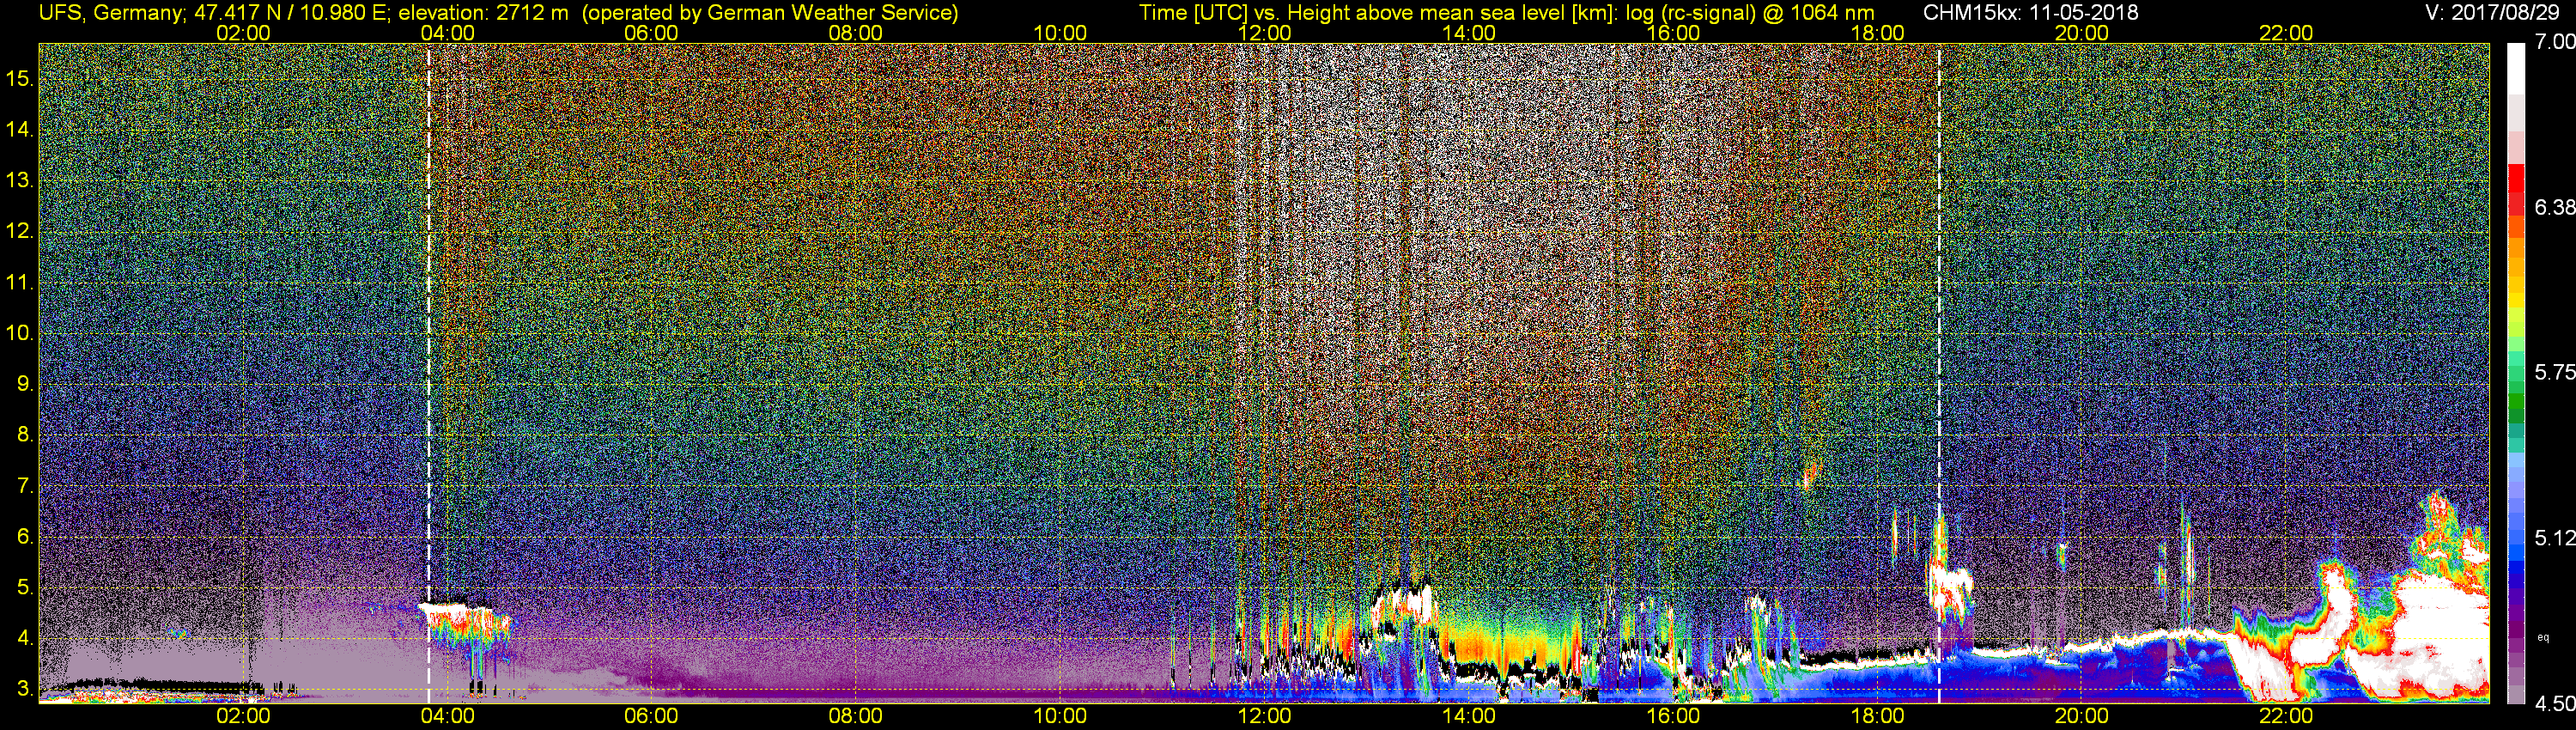The height and width of the screenshot is (730, 2576).
Task: Click the 14:00 label on the bottom time axis
Action: (1469, 717)
